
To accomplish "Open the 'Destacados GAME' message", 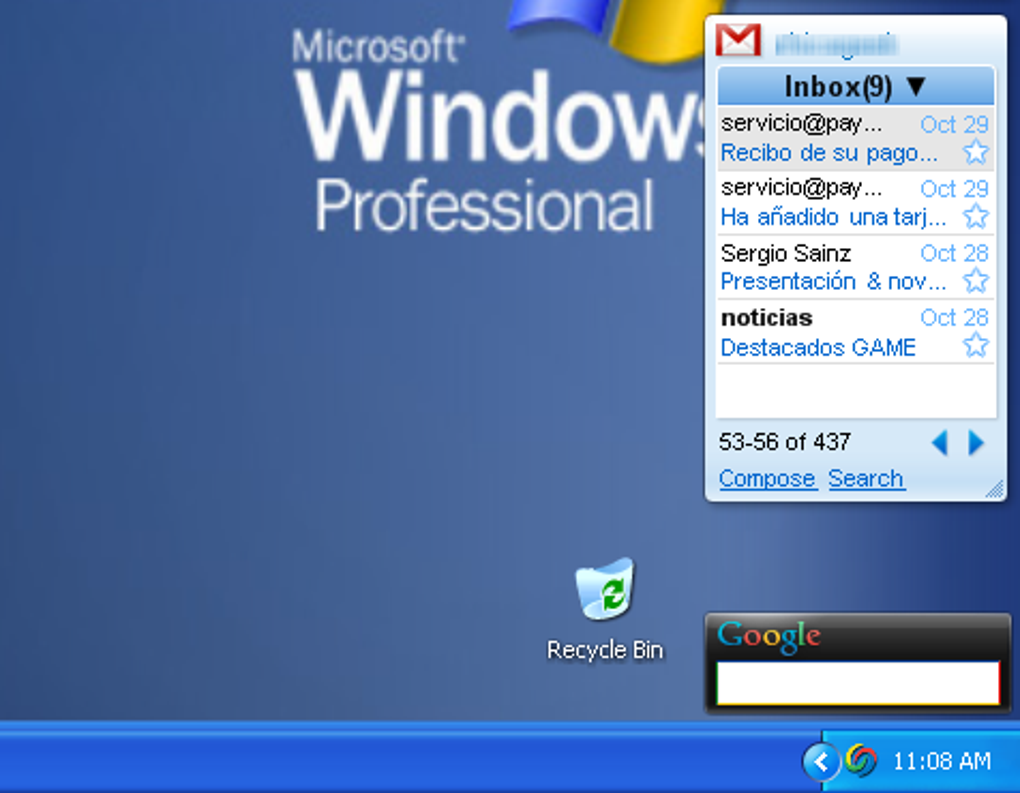I will tap(818, 347).
